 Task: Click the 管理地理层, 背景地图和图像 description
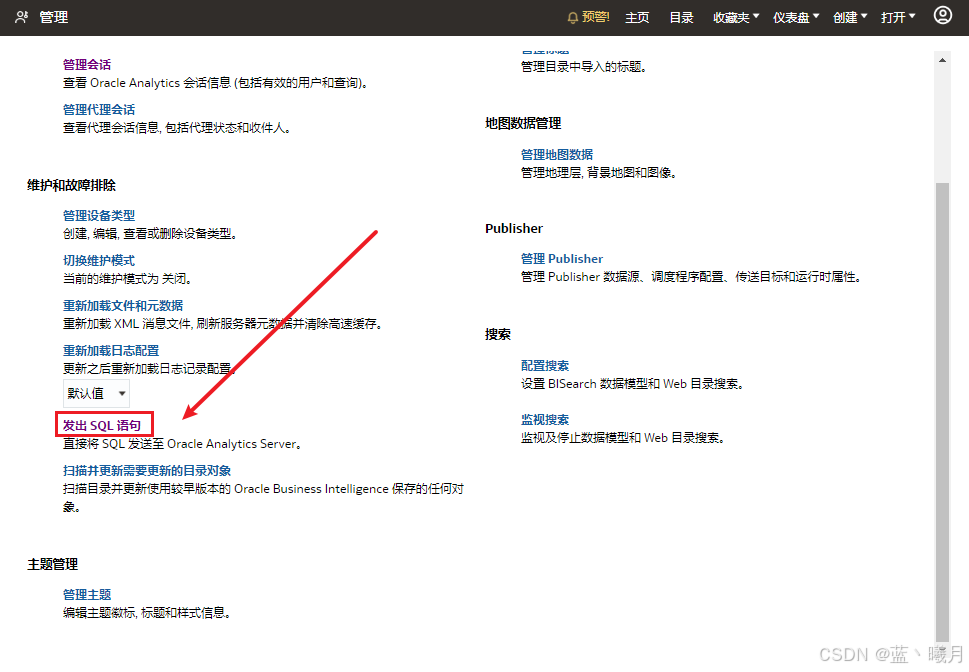[x=598, y=172]
